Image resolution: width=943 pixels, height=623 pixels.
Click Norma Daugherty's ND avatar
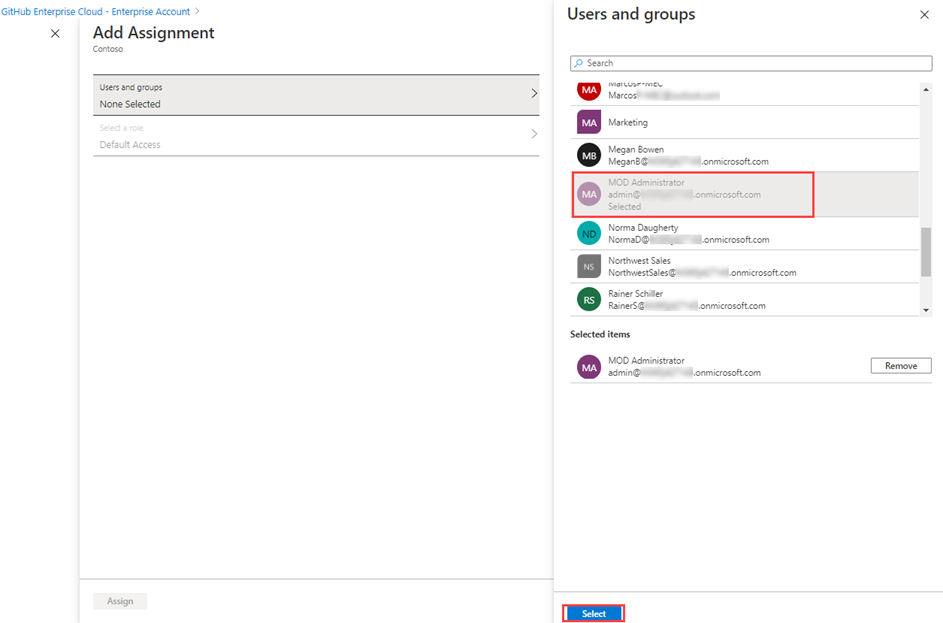tap(588, 233)
